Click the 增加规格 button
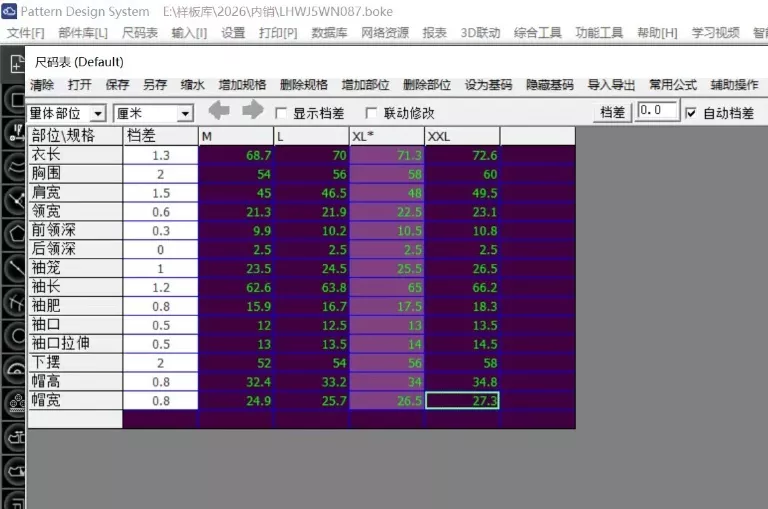The image size is (768, 509). pos(242,85)
